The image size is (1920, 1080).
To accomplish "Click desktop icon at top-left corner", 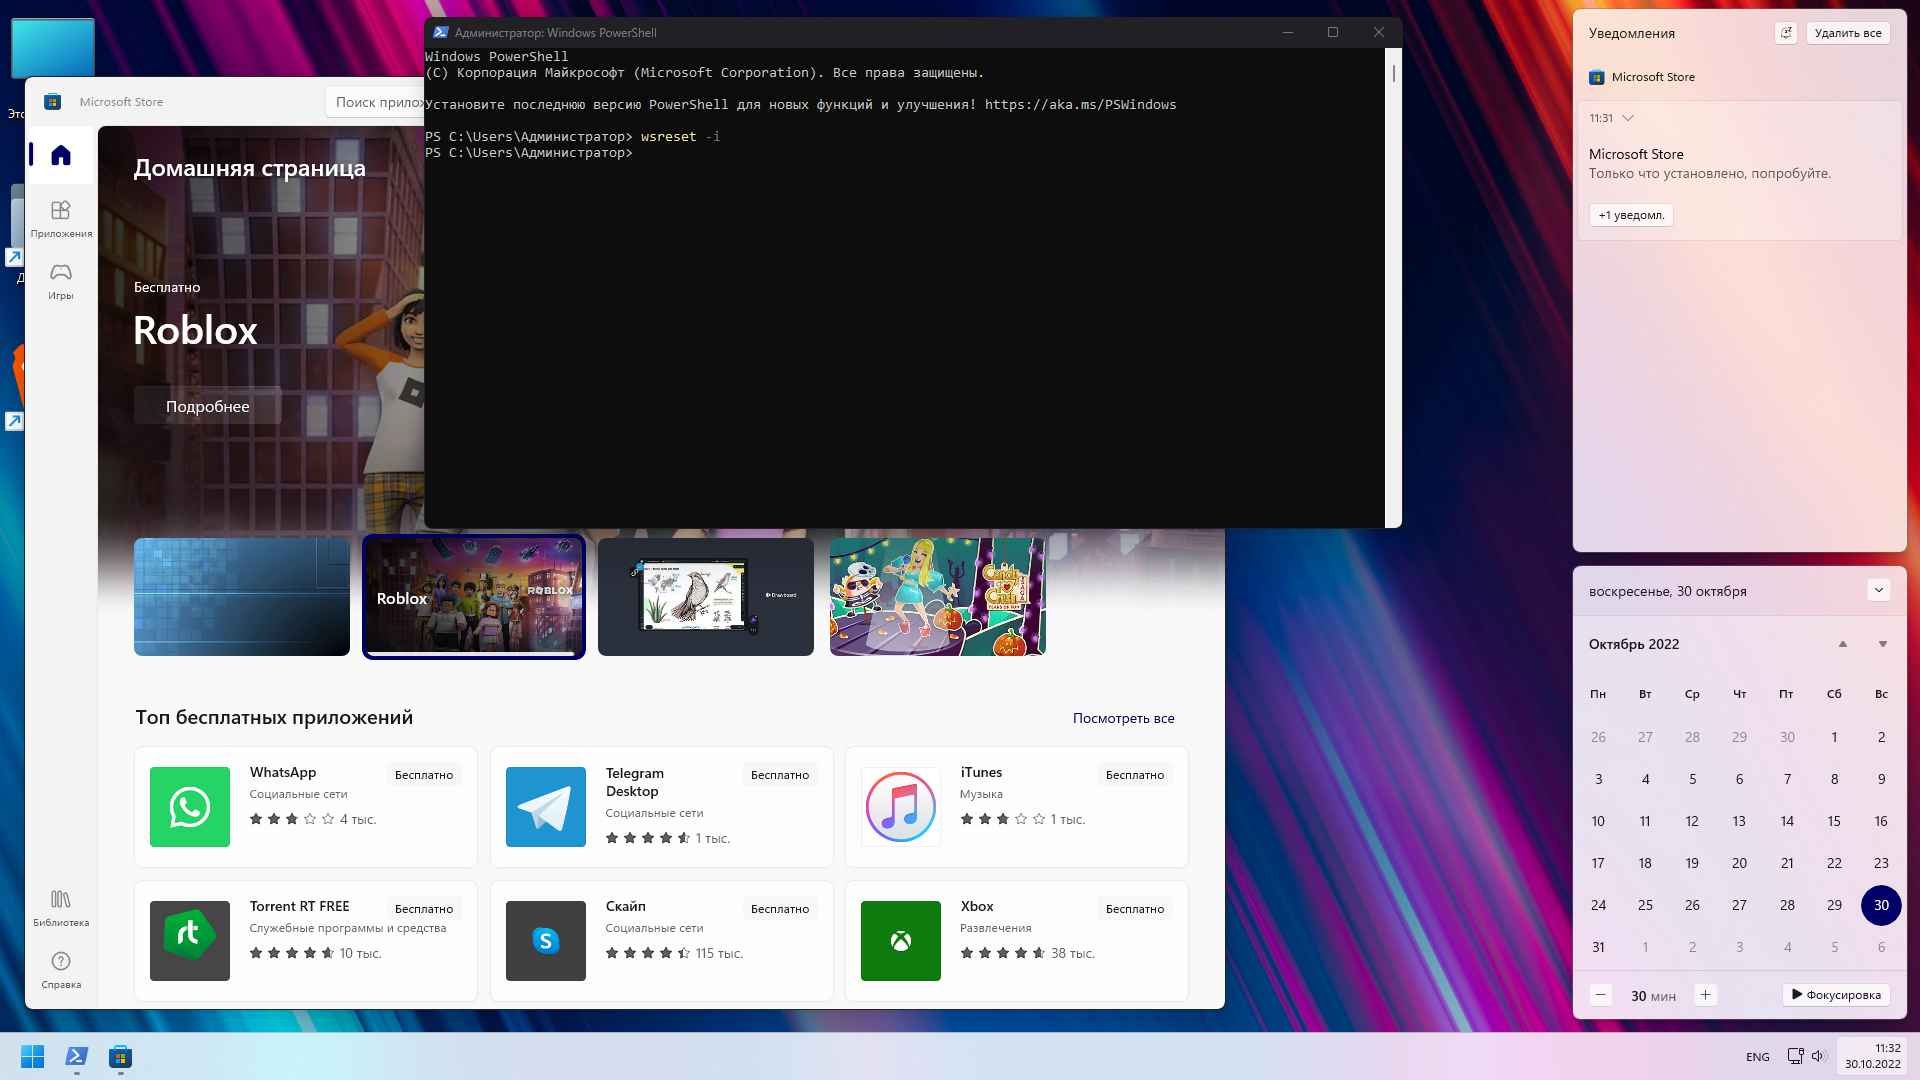I will (x=53, y=48).
